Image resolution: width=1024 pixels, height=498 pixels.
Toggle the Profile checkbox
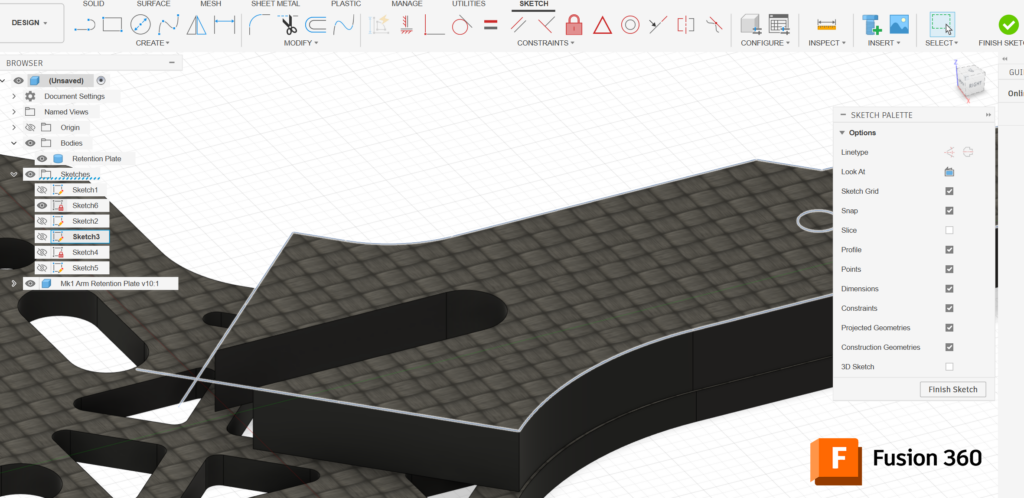[950, 250]
